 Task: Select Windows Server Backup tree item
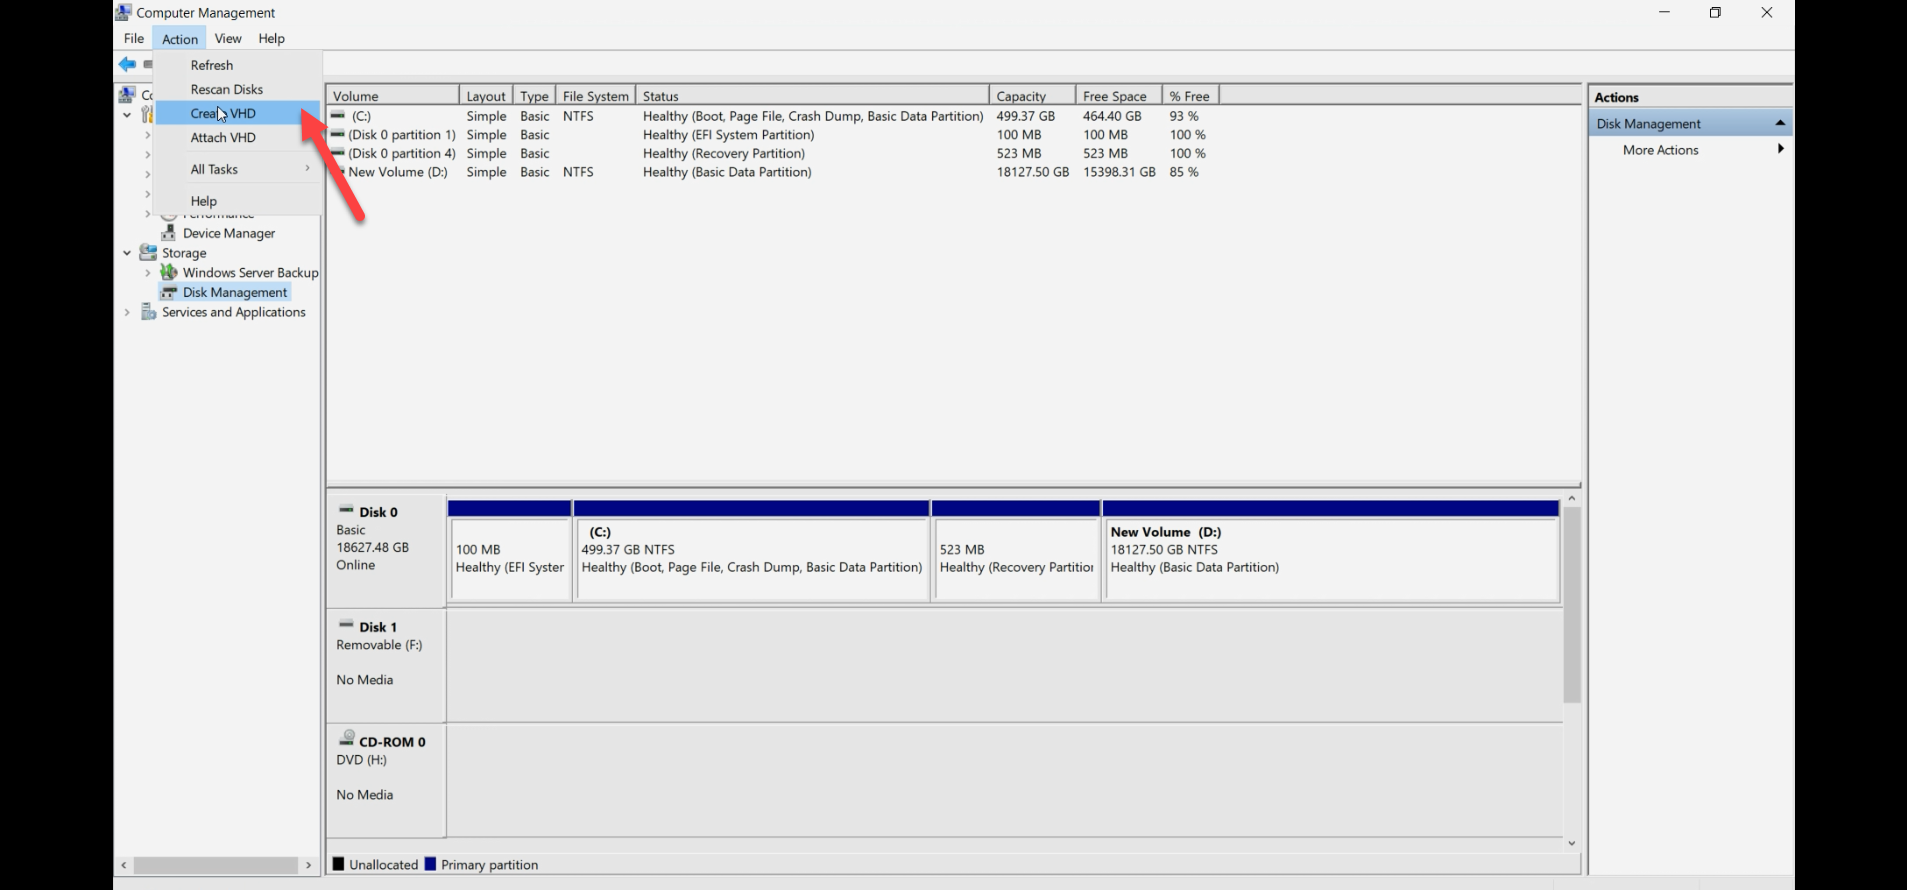coord(250,272)
